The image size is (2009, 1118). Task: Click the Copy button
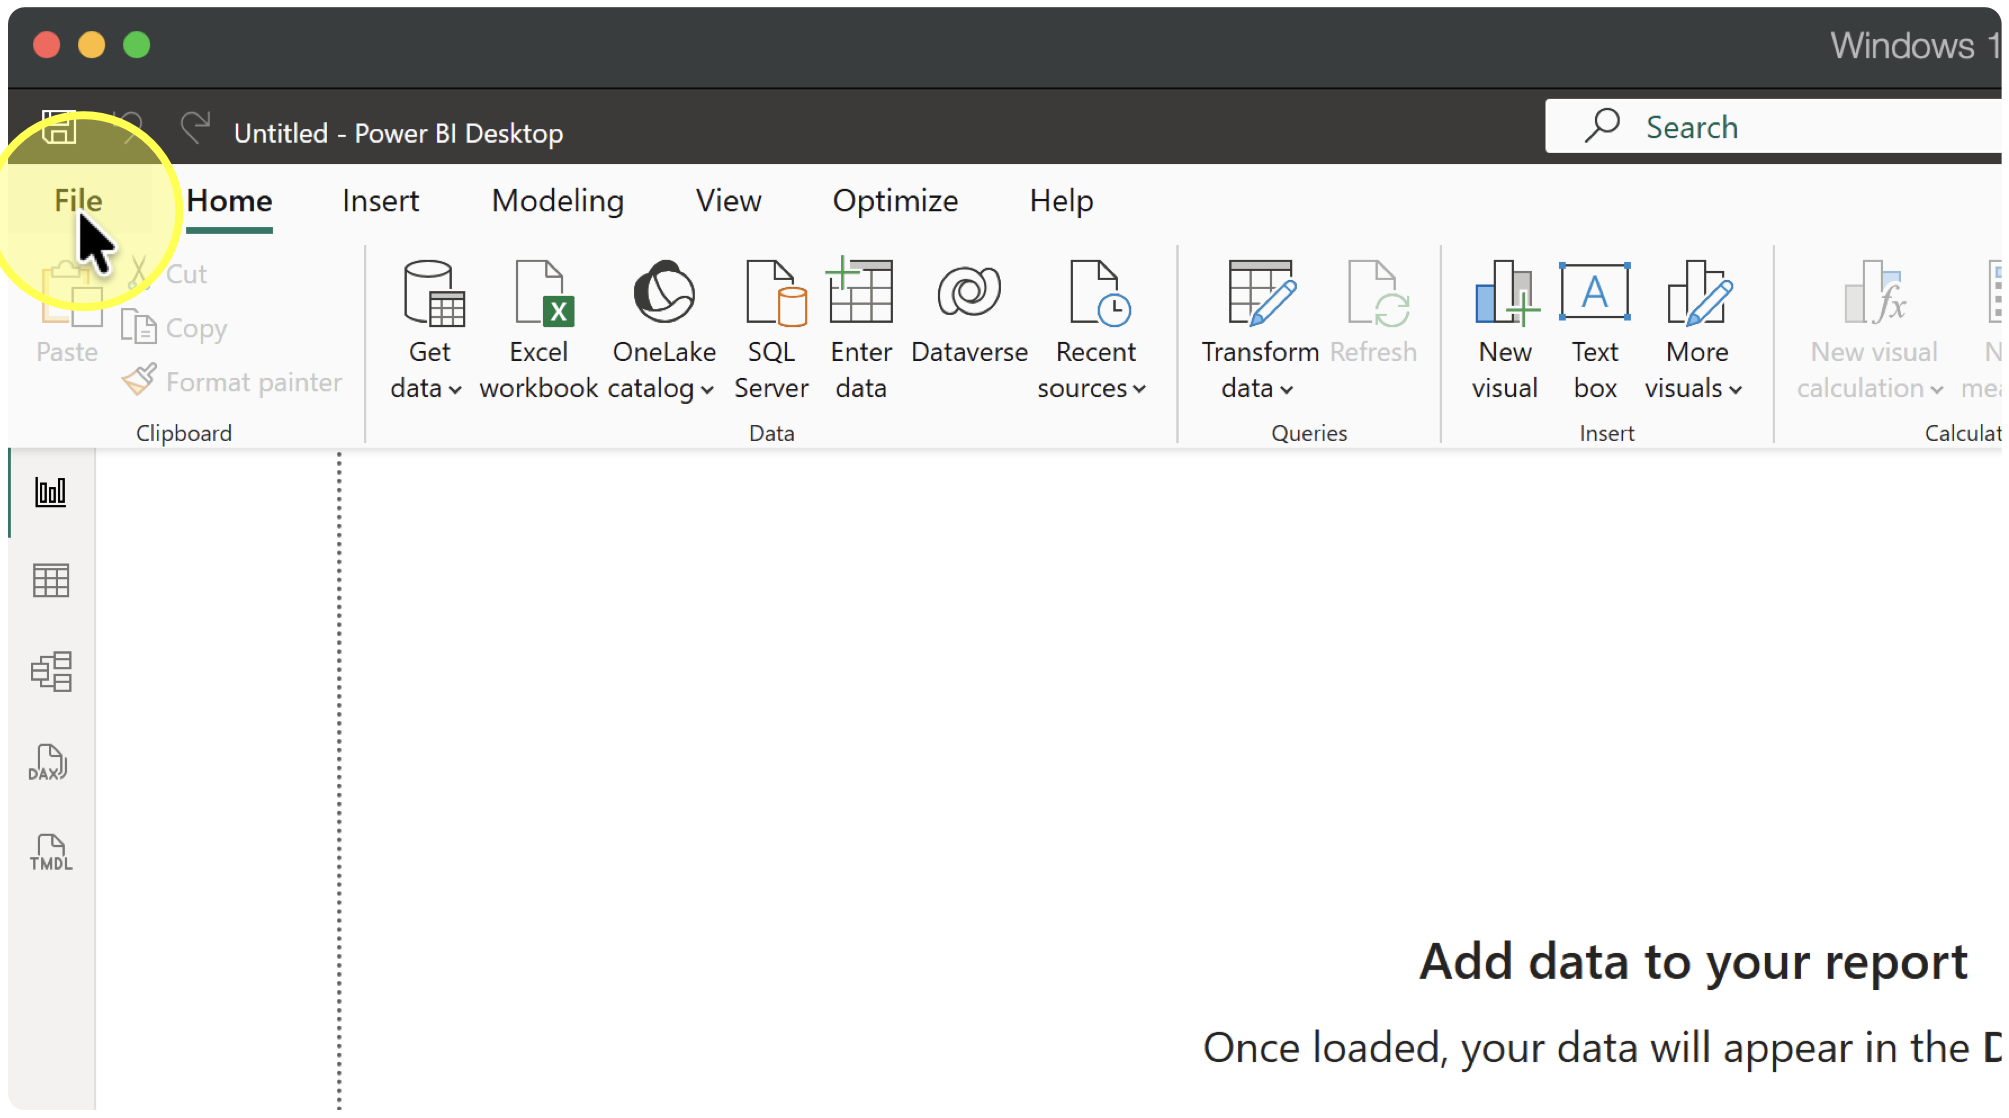174,327
